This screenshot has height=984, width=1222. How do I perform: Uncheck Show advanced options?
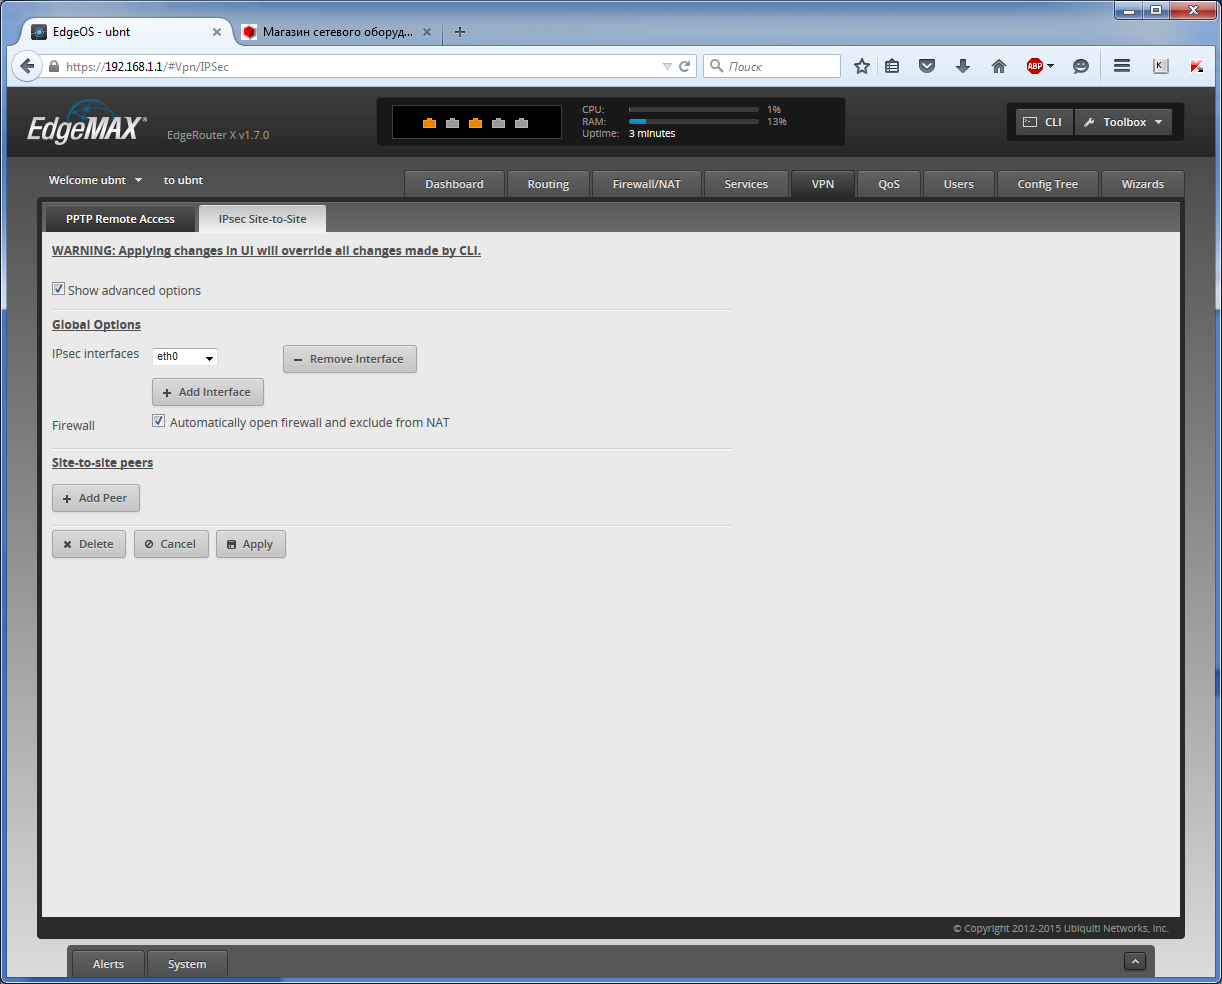point(58,289)
